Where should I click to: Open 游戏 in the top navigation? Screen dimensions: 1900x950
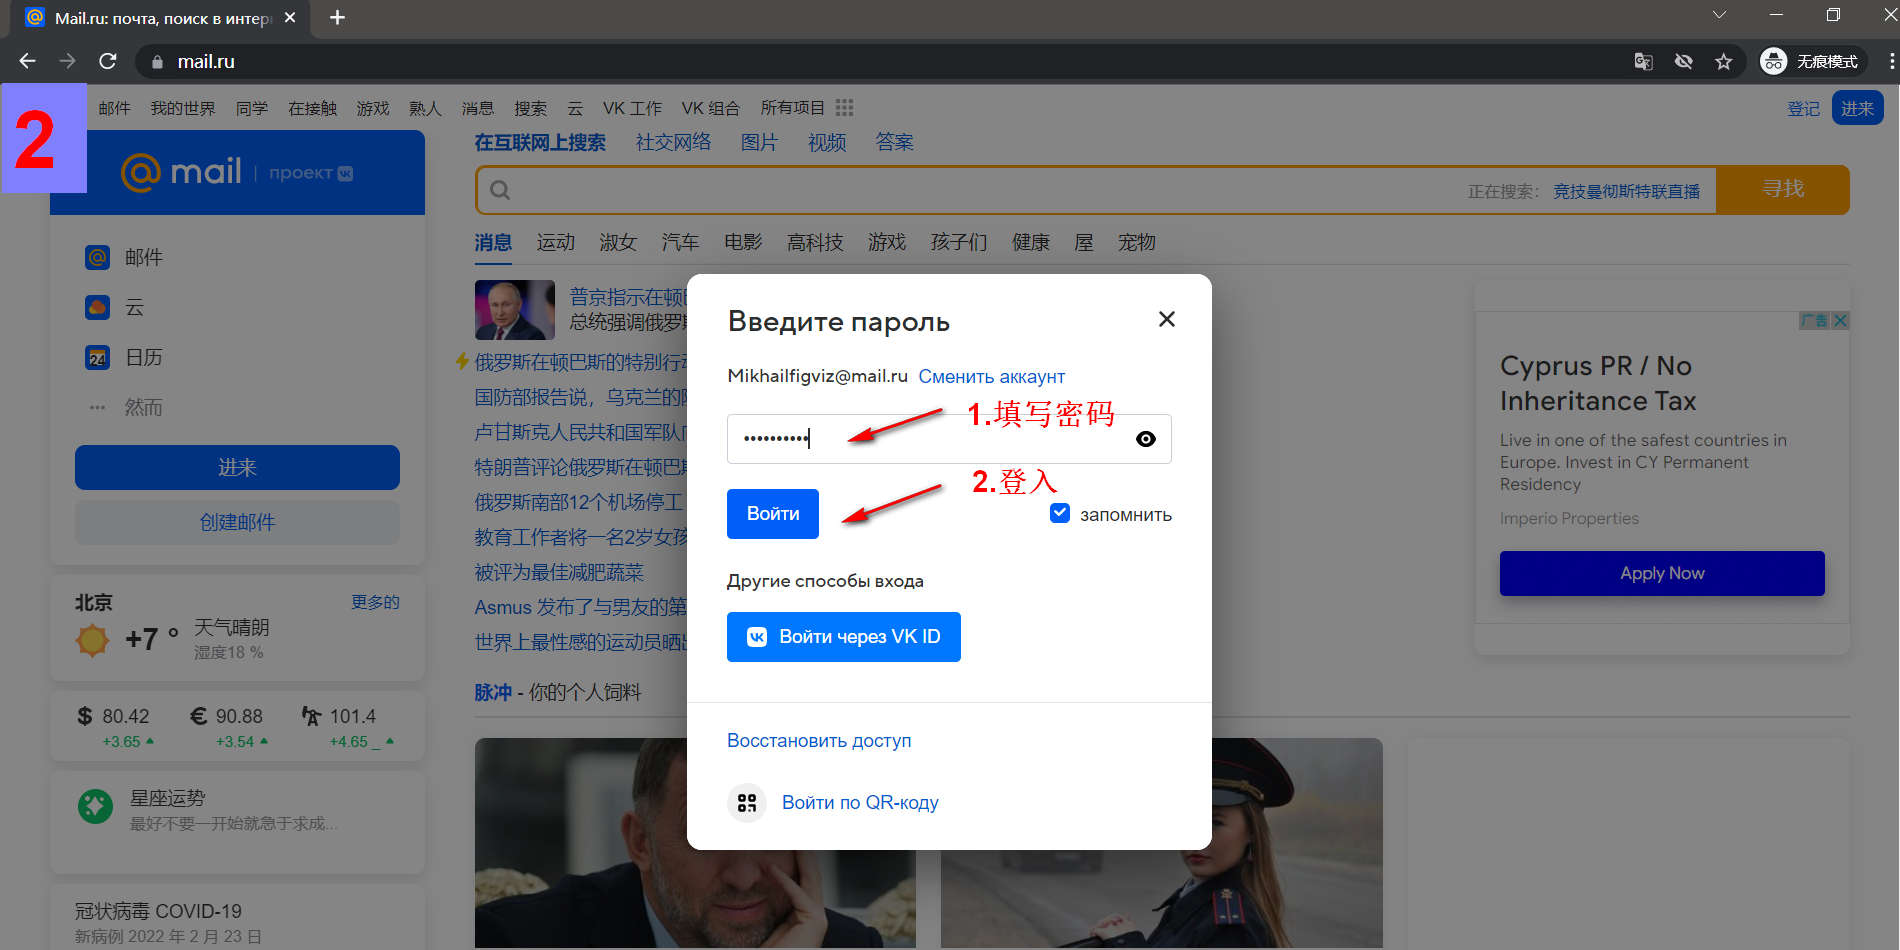pos(372,108)
